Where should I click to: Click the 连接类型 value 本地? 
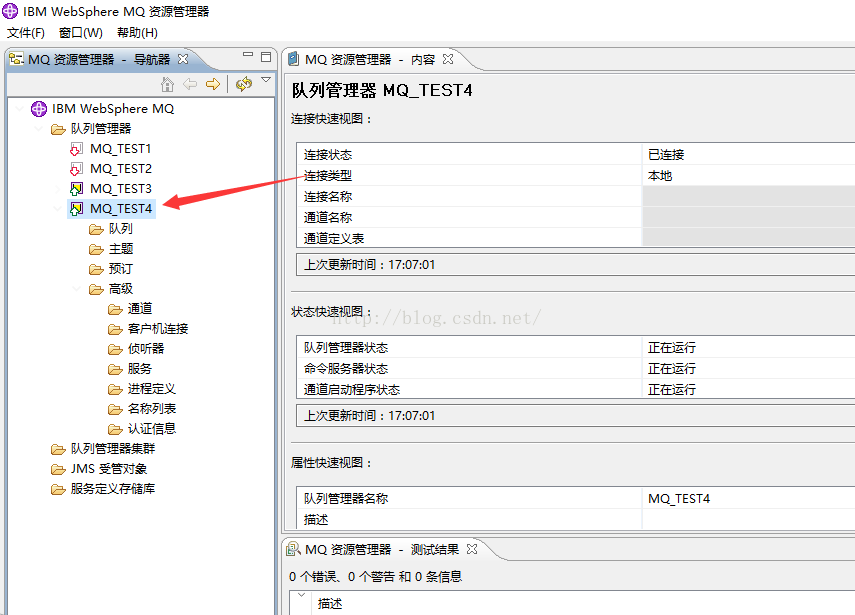click(660, 176)
